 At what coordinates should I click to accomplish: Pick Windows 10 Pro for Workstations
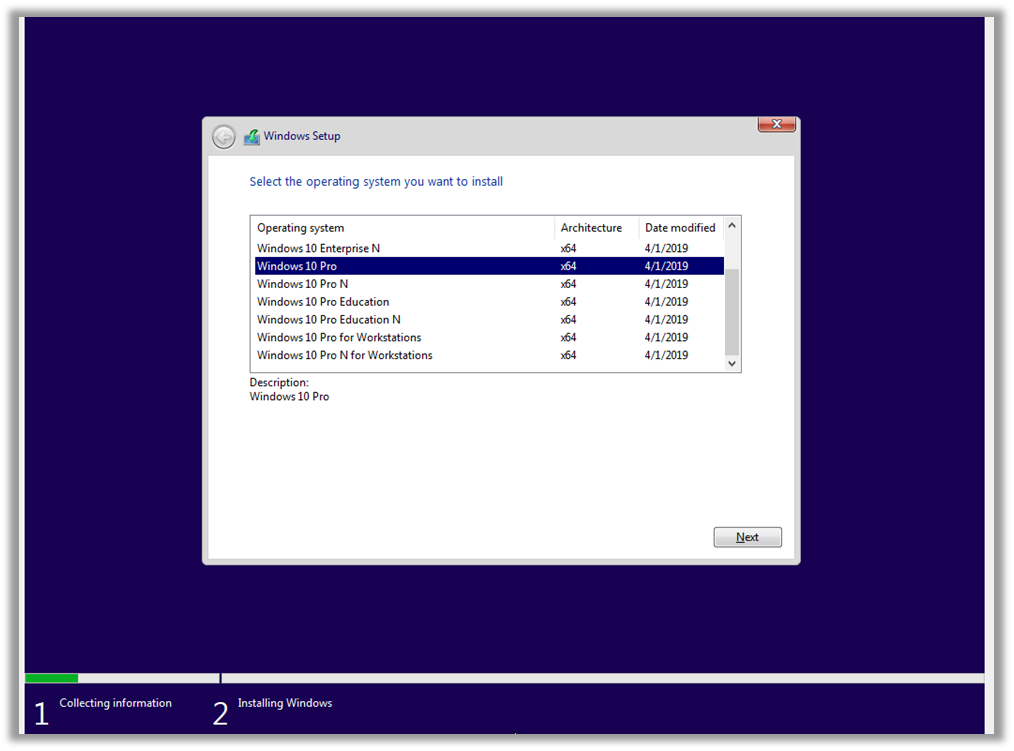pos(489,337)
